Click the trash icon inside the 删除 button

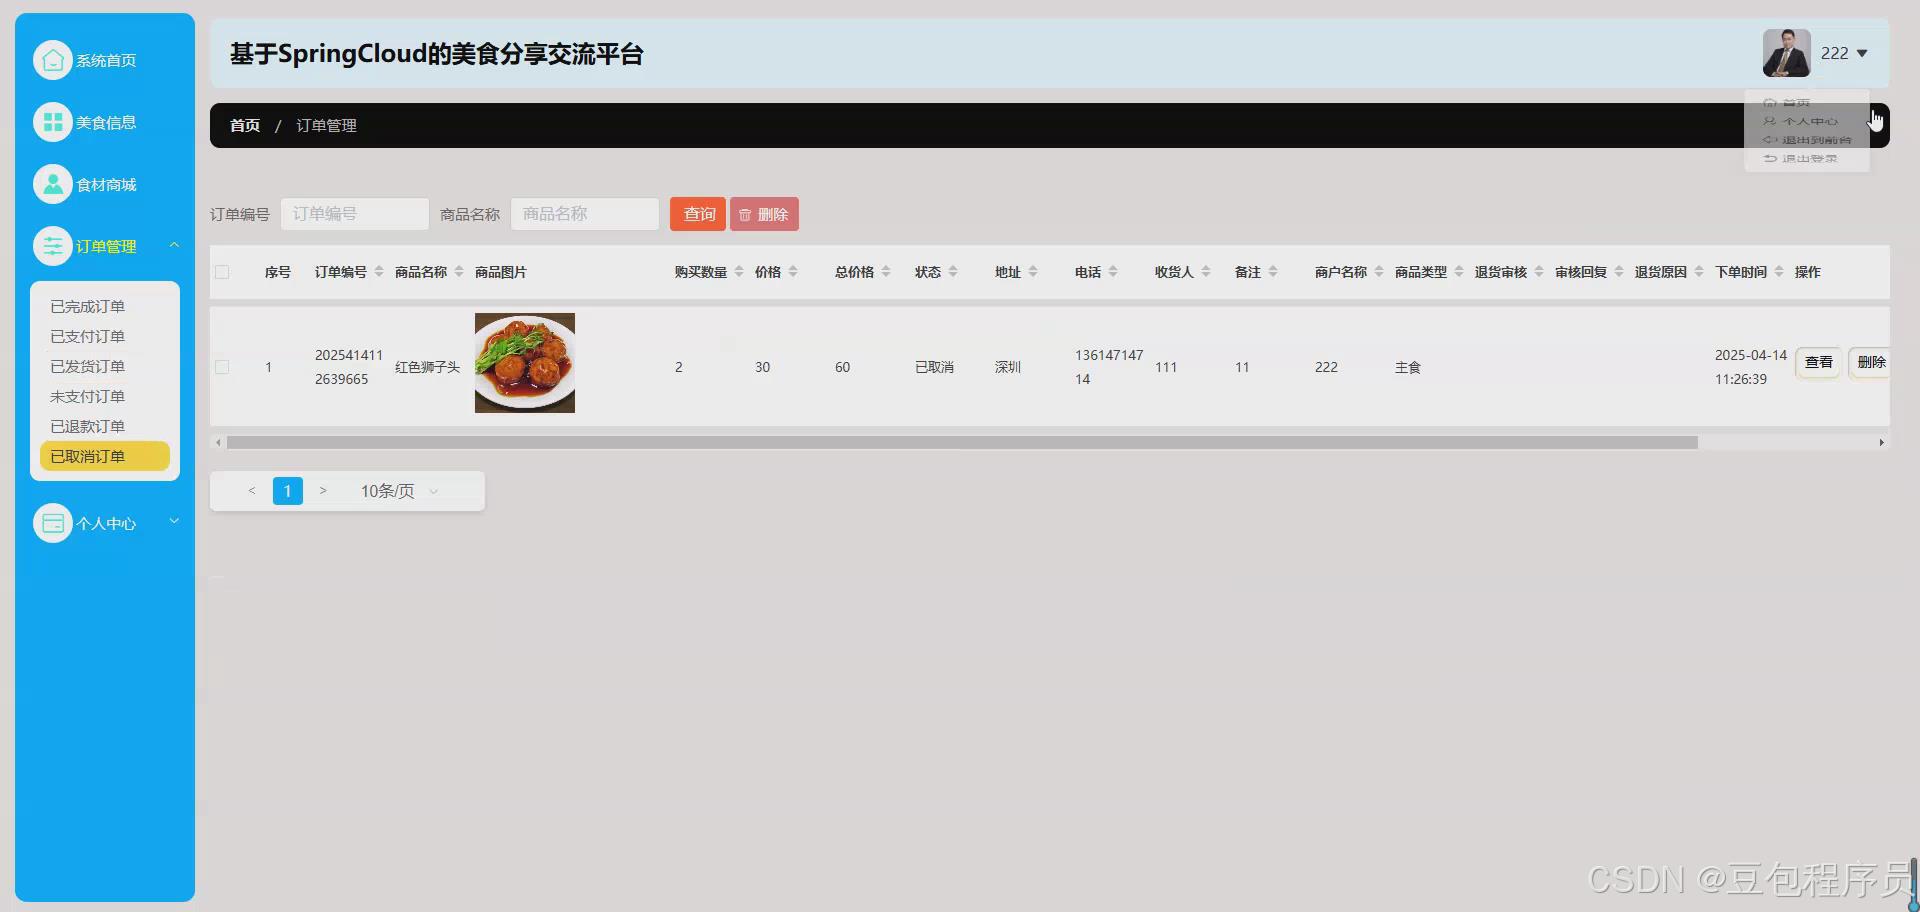click(x=744, y=213)
